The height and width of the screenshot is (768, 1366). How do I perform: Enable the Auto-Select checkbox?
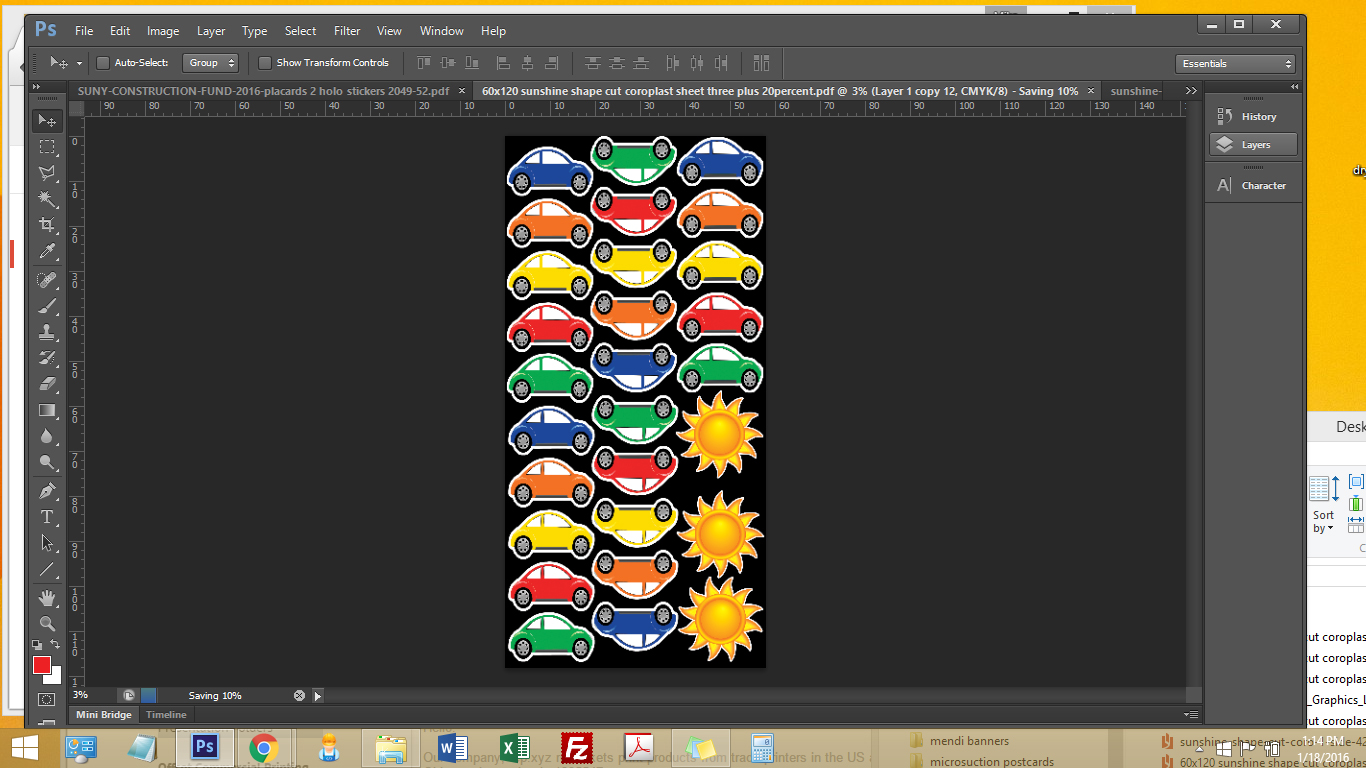coord(103,63)
